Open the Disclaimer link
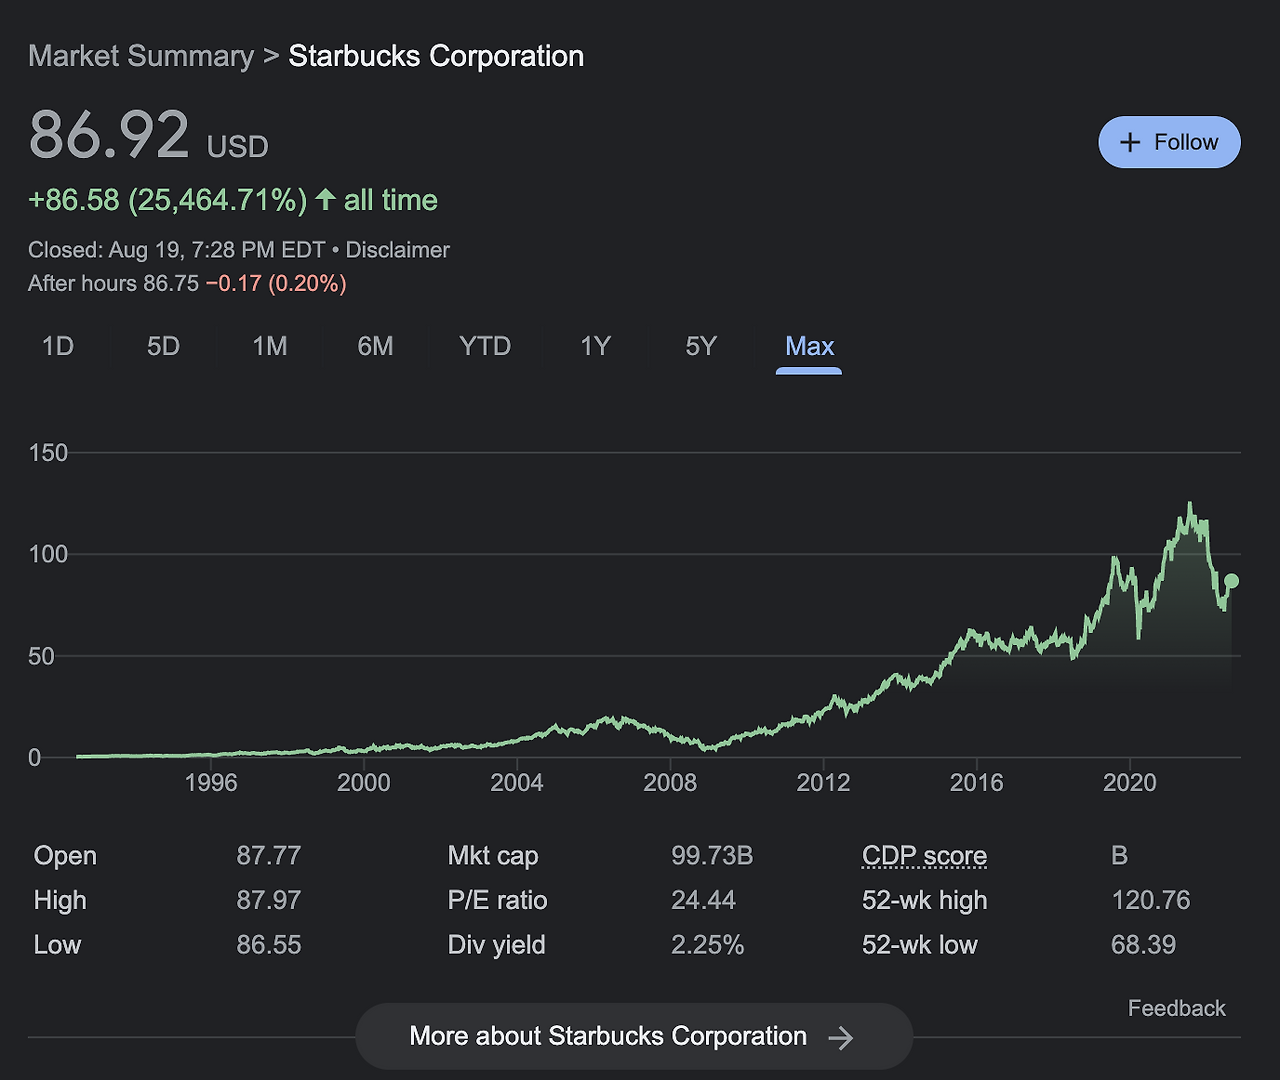Image resolution: width=1280 pixels, height=1080 pixels. (x=397, y=250)
